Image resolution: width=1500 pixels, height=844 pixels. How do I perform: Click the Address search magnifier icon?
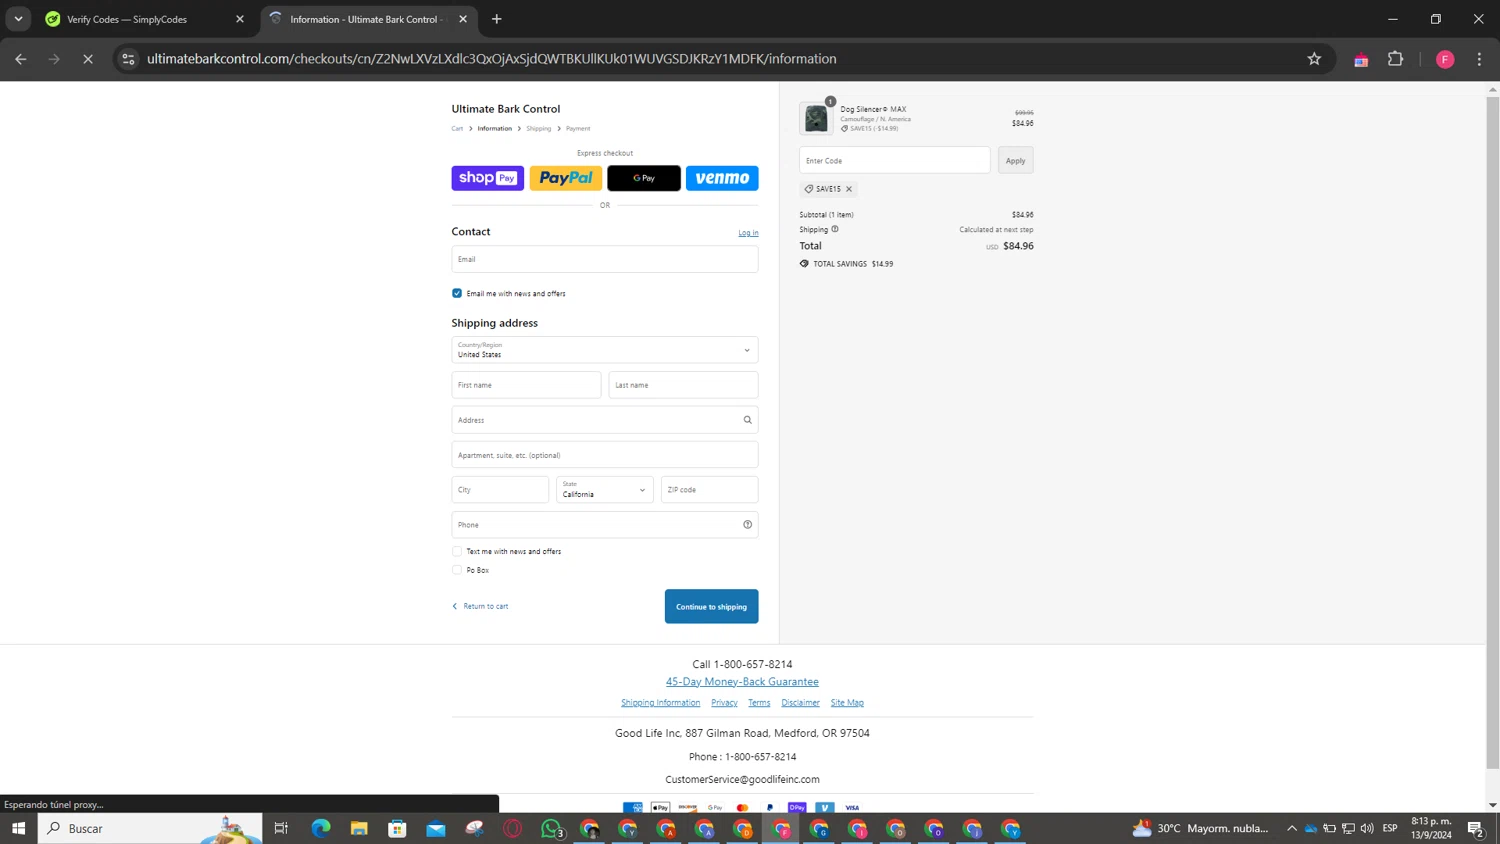tap(747, 420)
